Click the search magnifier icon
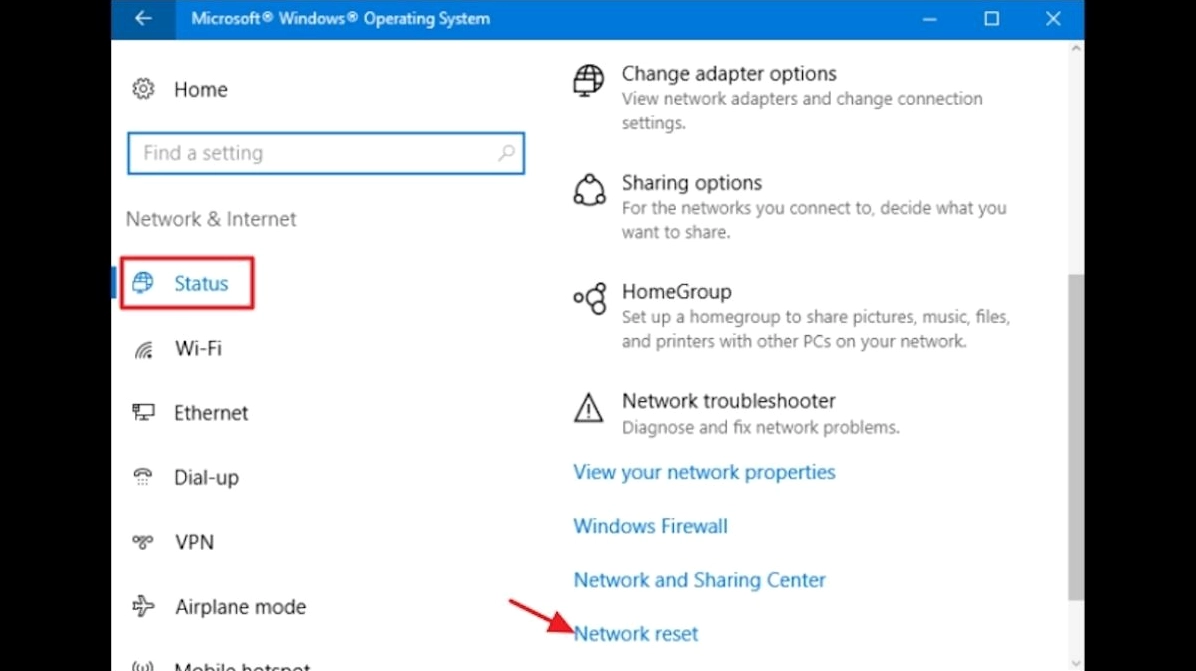This screenshot has width=1196, height=671. 506,153
